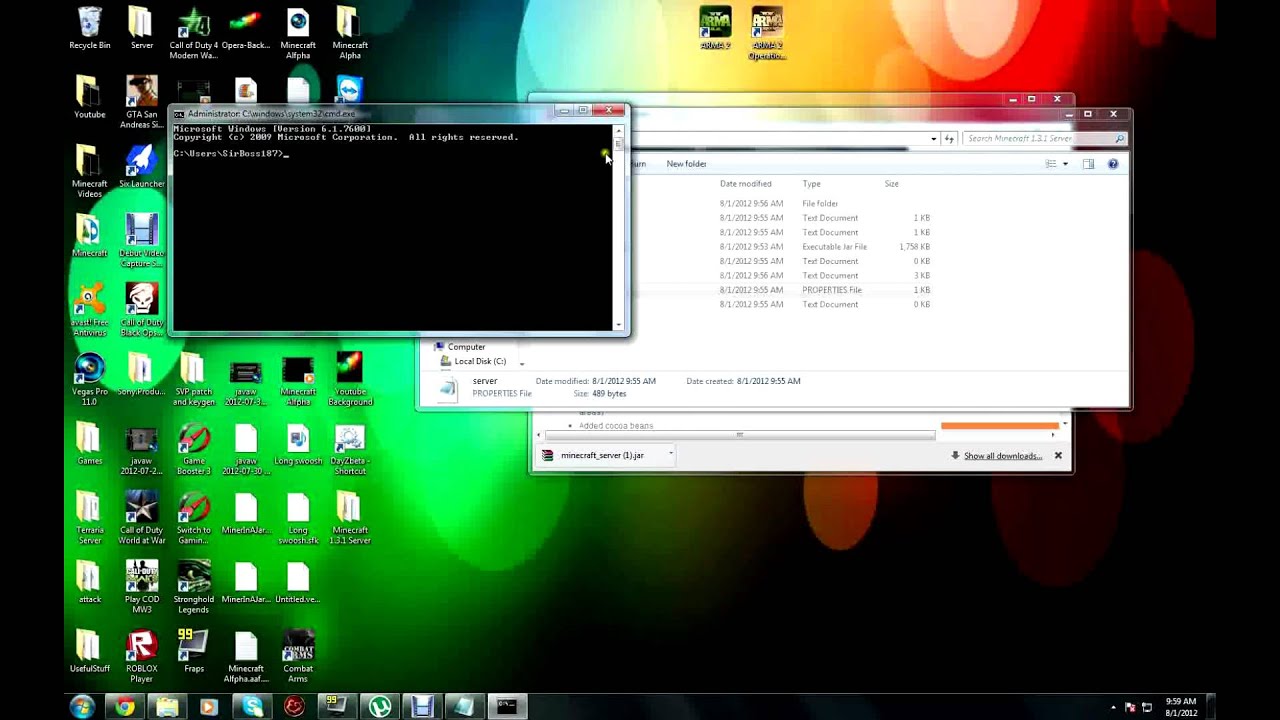Sort Explorer files by the Size column
This screenshot has height=720, width=1280.
click(891, 184)
